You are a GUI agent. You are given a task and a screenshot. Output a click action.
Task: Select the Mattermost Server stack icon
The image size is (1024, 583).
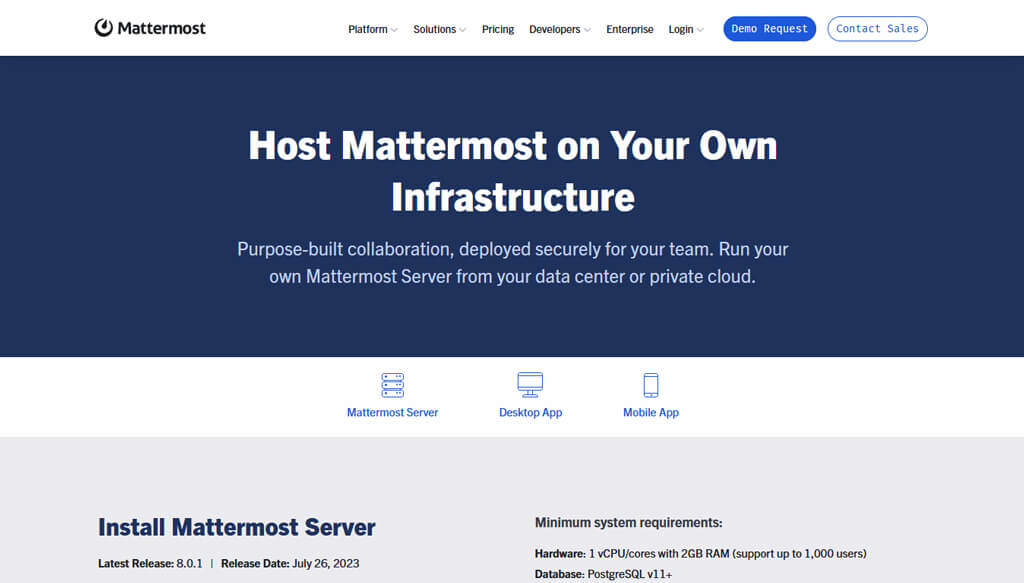click(x=392, y=385)
